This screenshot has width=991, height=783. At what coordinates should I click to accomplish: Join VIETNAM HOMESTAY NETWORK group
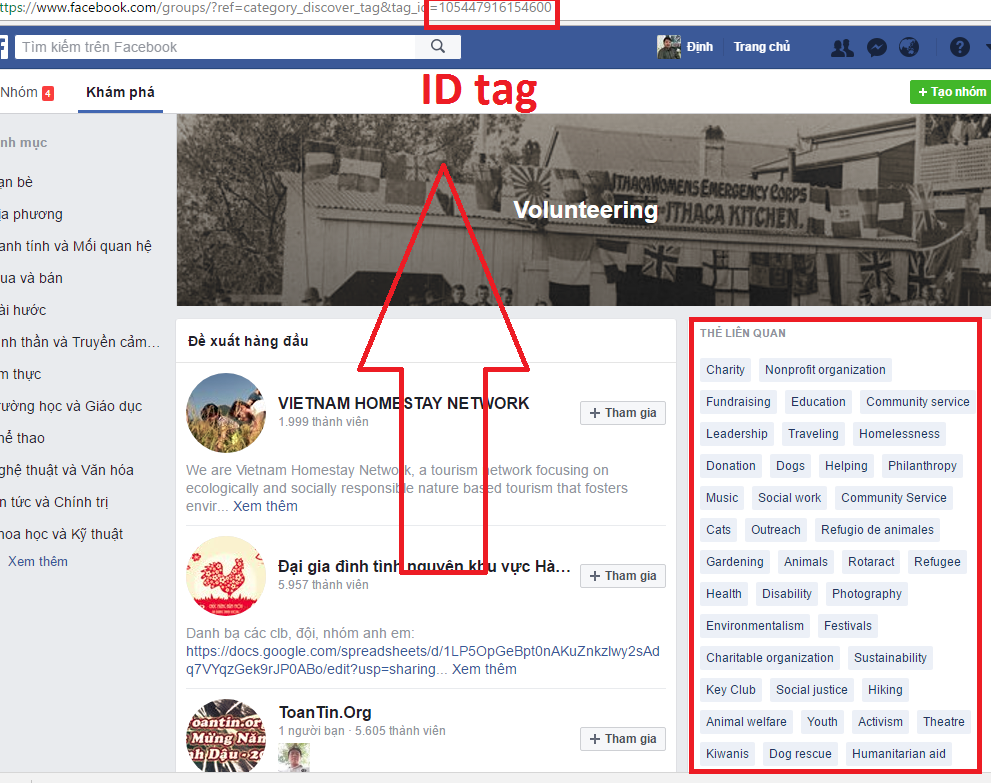pos(623,413)
